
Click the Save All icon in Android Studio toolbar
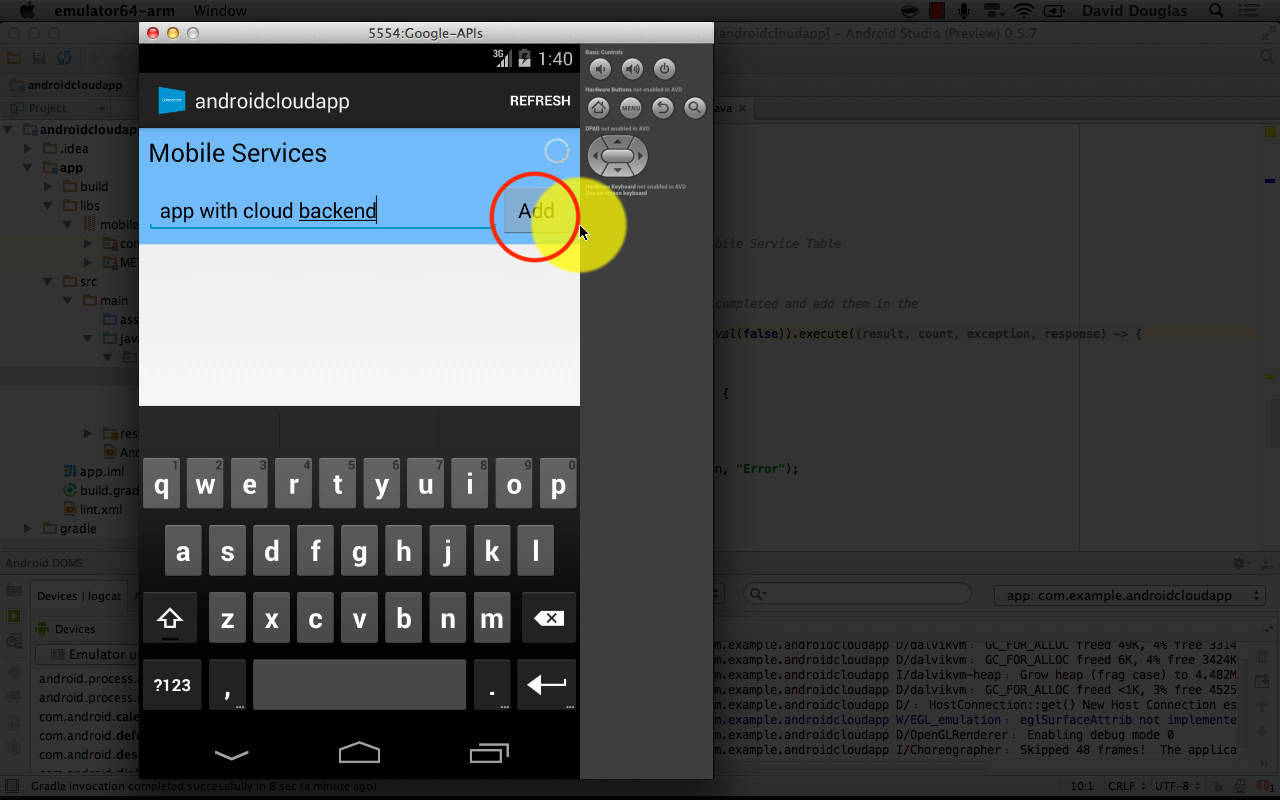[x=39, y=59]
